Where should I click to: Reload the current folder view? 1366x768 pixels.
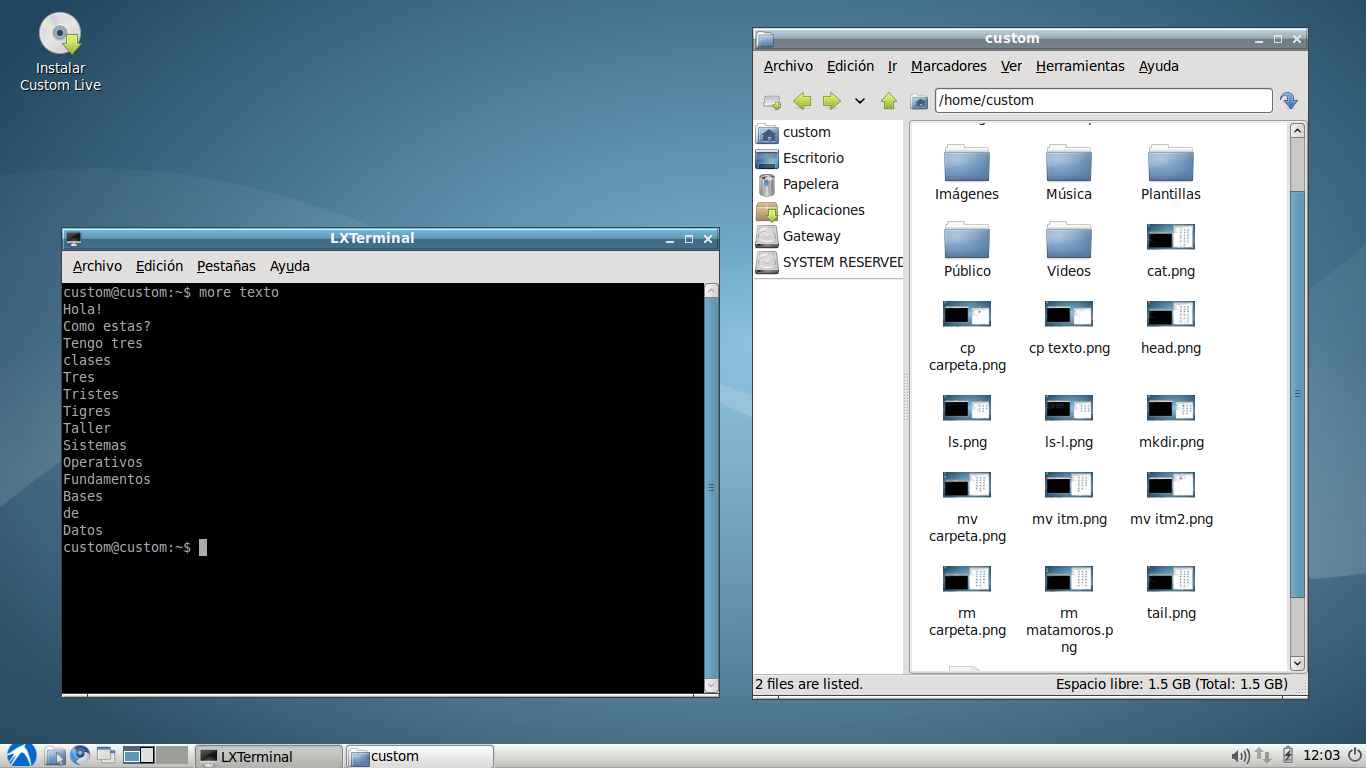(x=1289, y=100)
